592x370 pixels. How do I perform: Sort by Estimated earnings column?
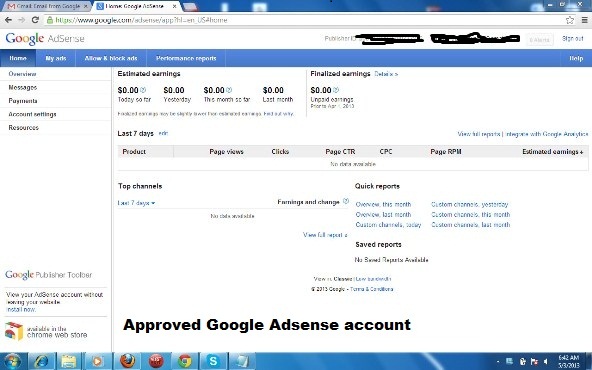(x=552, y=151)
